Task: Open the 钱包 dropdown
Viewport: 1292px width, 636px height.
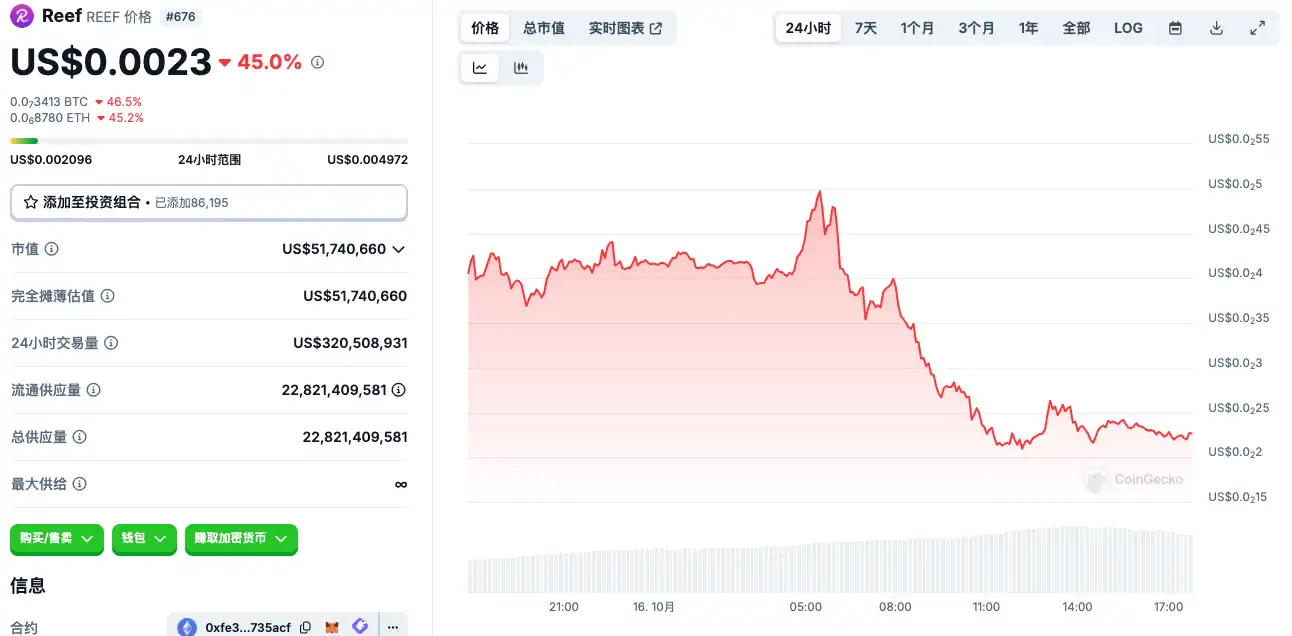Action: pos(144,538)
